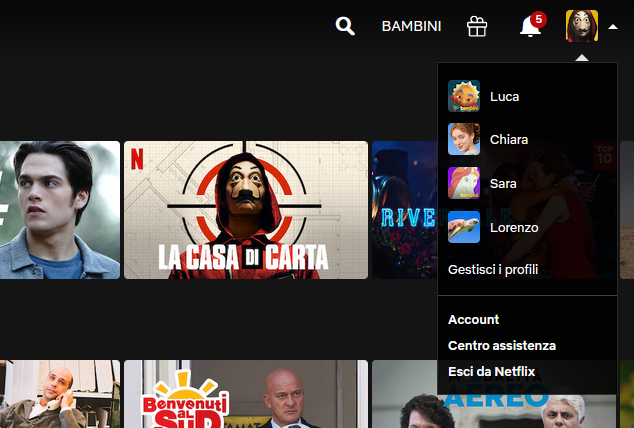Open the Account menu entry
The height and width of the screenshot is (428, 634).
click(473, 320)
